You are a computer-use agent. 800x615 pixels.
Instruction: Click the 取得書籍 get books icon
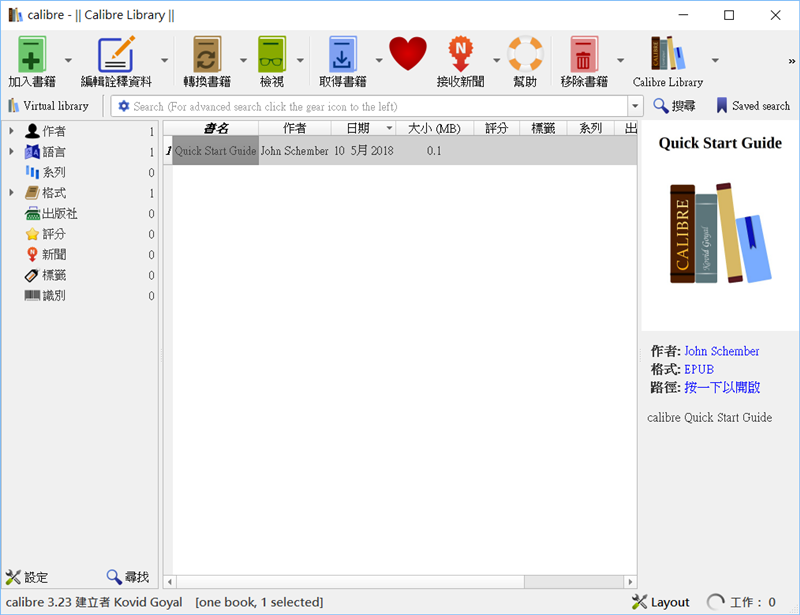pyautogui.click(x=342, y=55)
